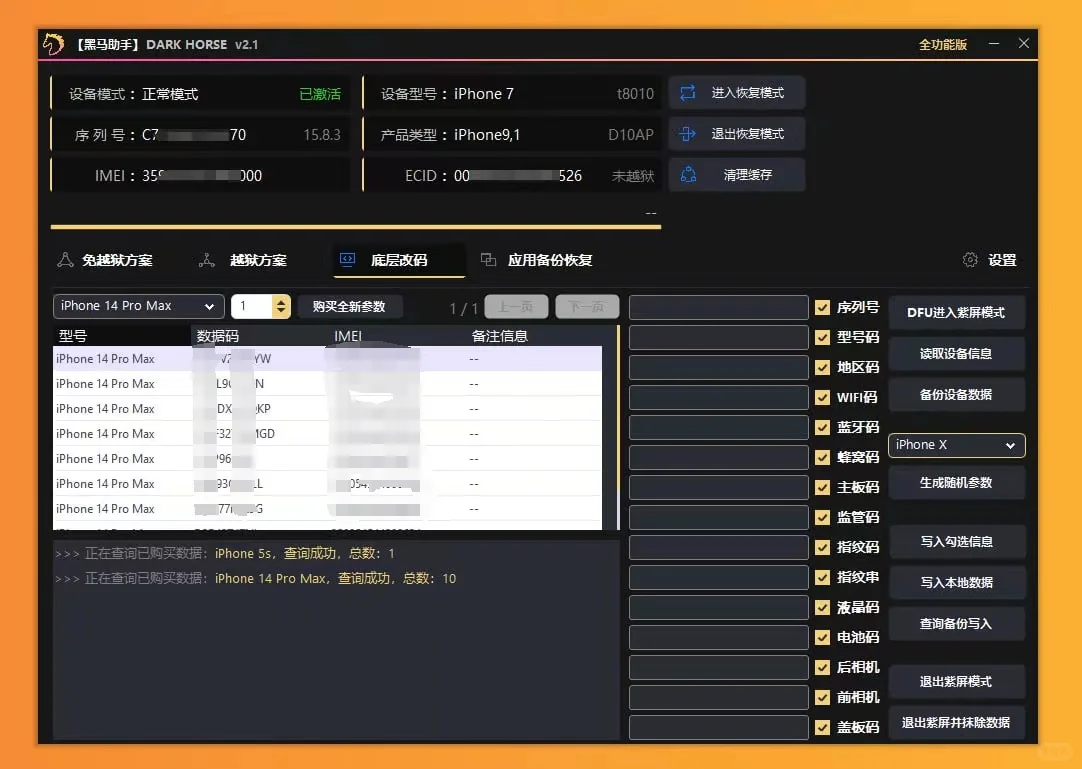Image resolution: width=1082 pixels, height=769 pixels.
Task: Click the 下一页 next page button
Action: point(587,306)
